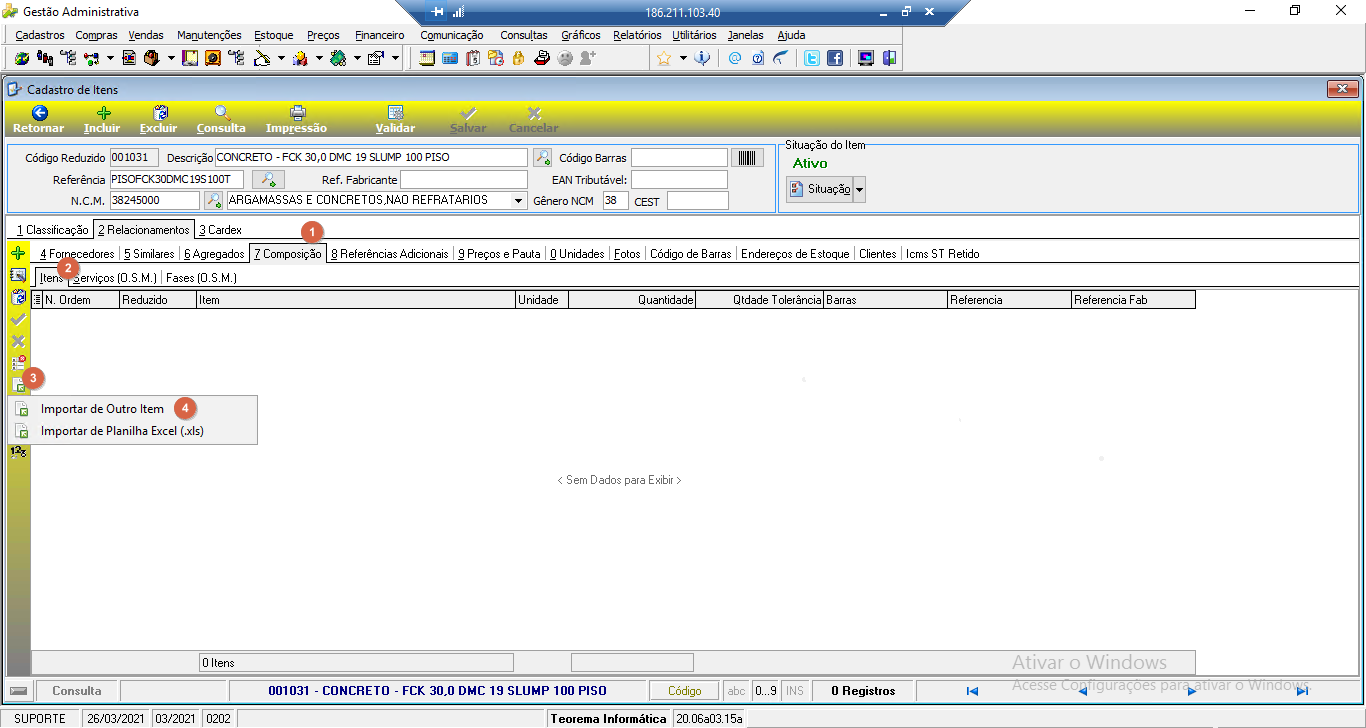Click the green plus Incluir icon
The width and height of the screenshot is (1366, 728).
point(103,114)
